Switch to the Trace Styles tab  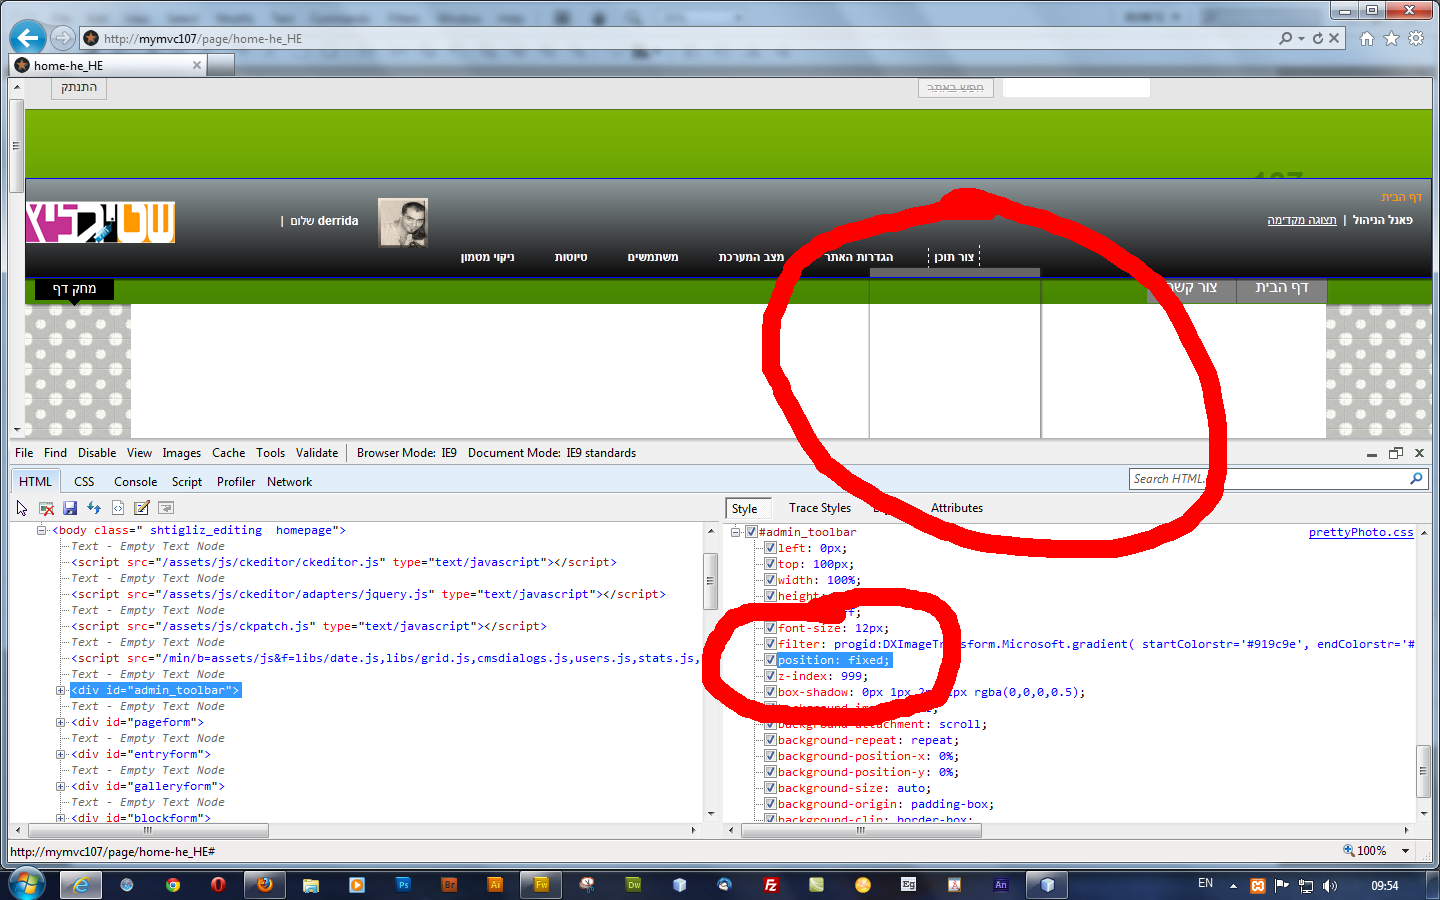(x=820, y=508)
